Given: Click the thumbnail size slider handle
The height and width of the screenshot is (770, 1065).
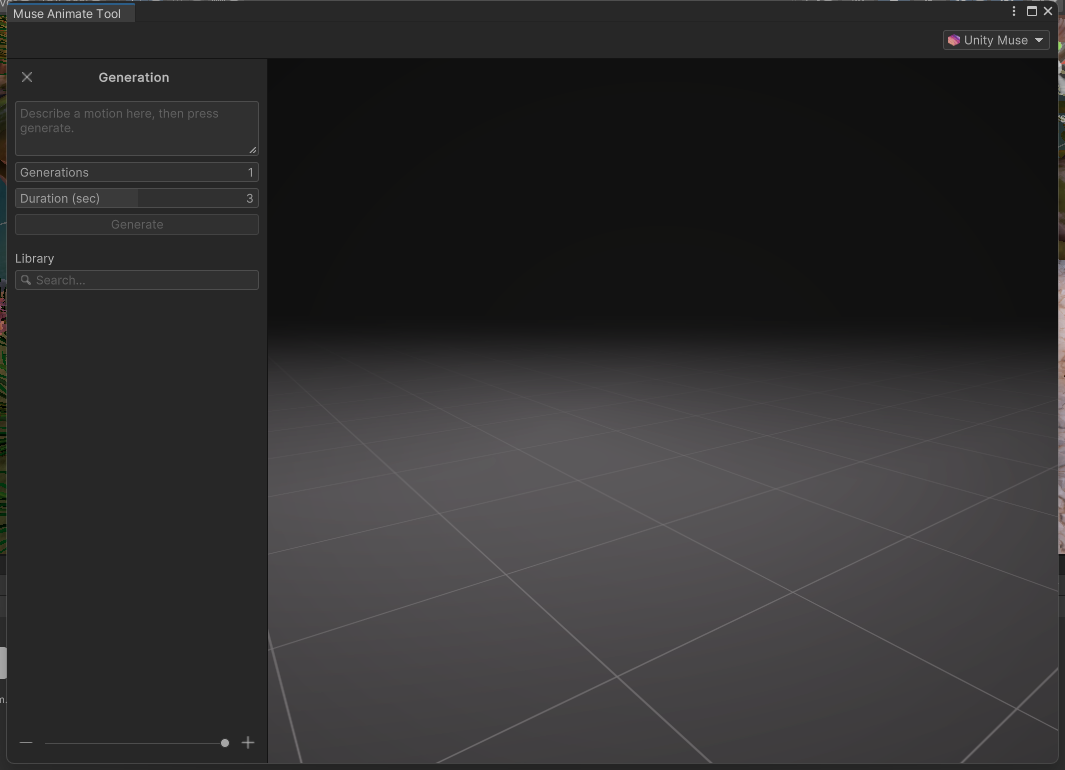Looking at the screenshot, I should [x=225, y=743].
